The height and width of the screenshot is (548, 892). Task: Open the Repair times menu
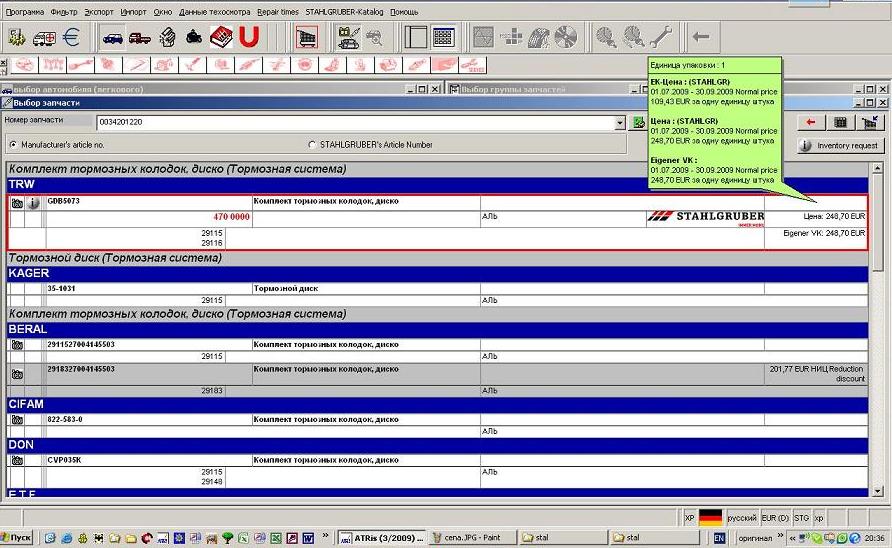click(x=277, y=11)
